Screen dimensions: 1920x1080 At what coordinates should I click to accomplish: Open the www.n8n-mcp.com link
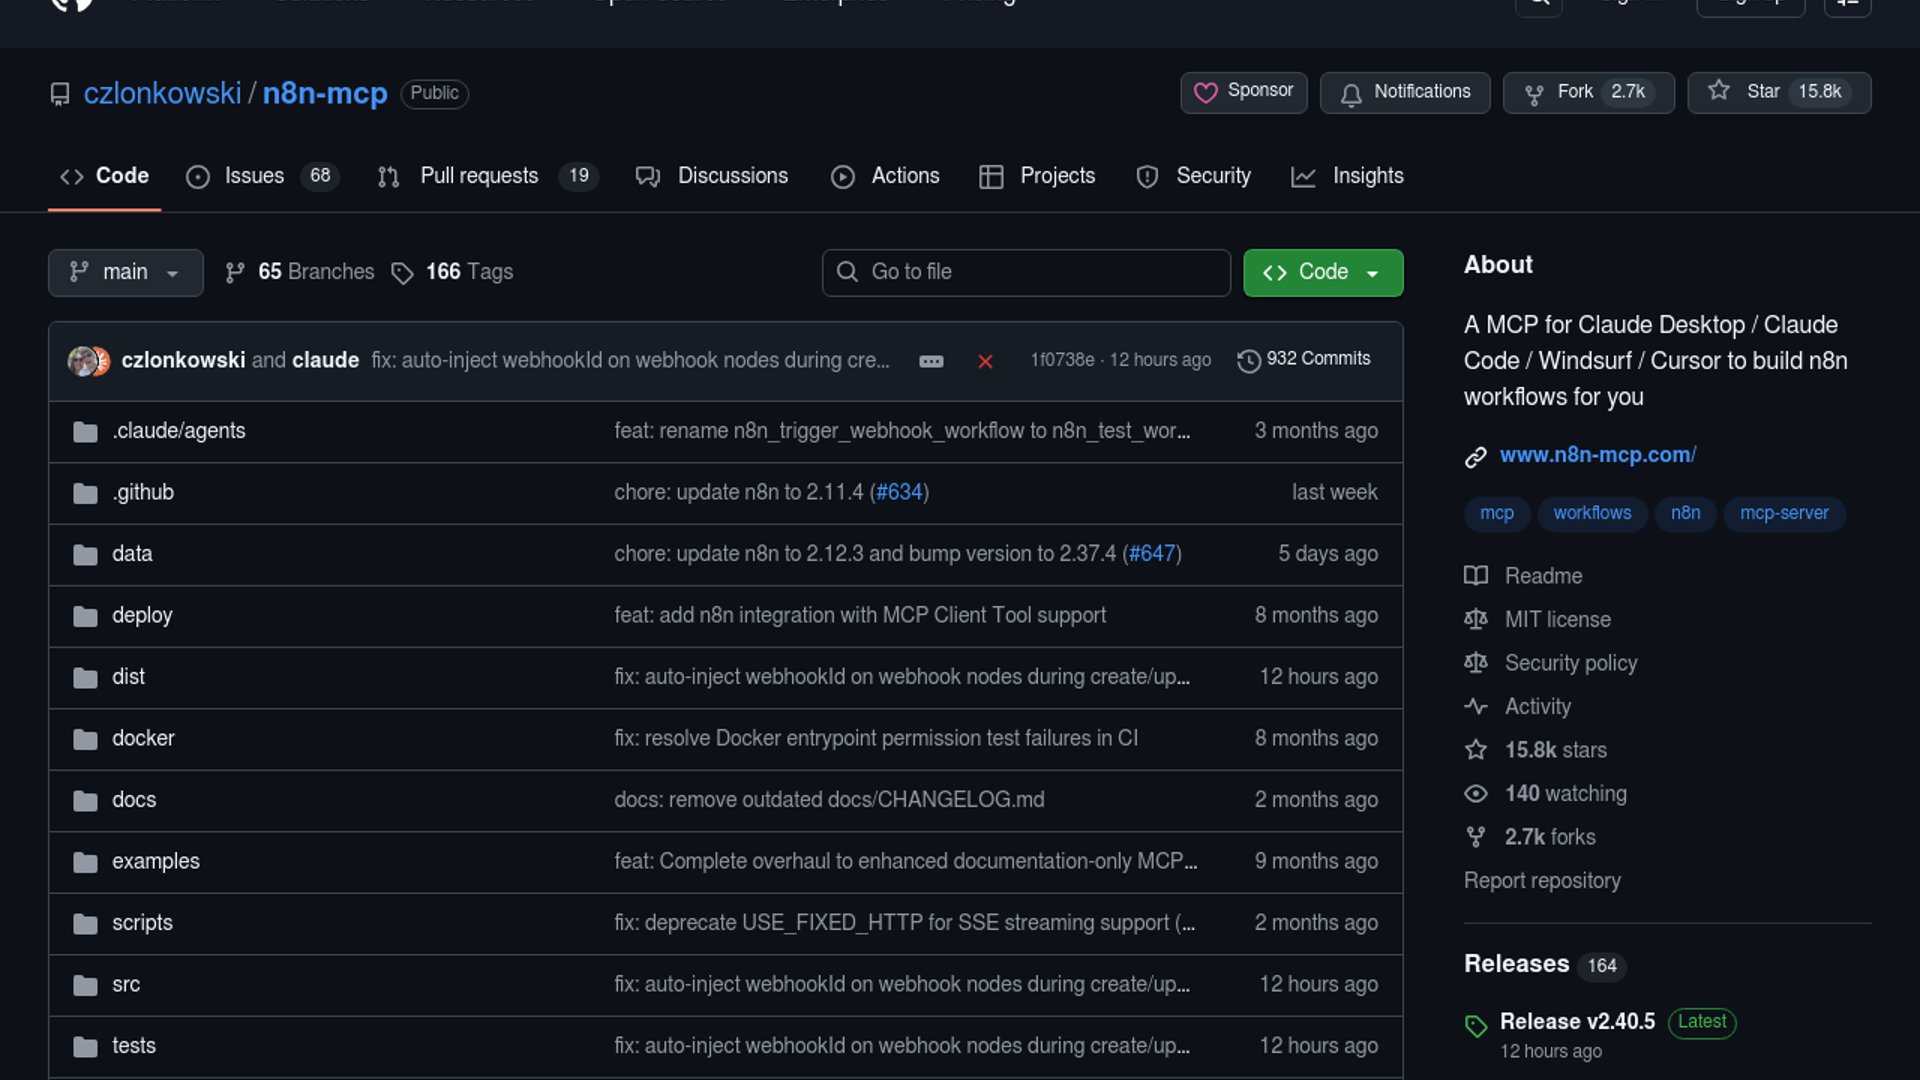[x=1597, y=455]
